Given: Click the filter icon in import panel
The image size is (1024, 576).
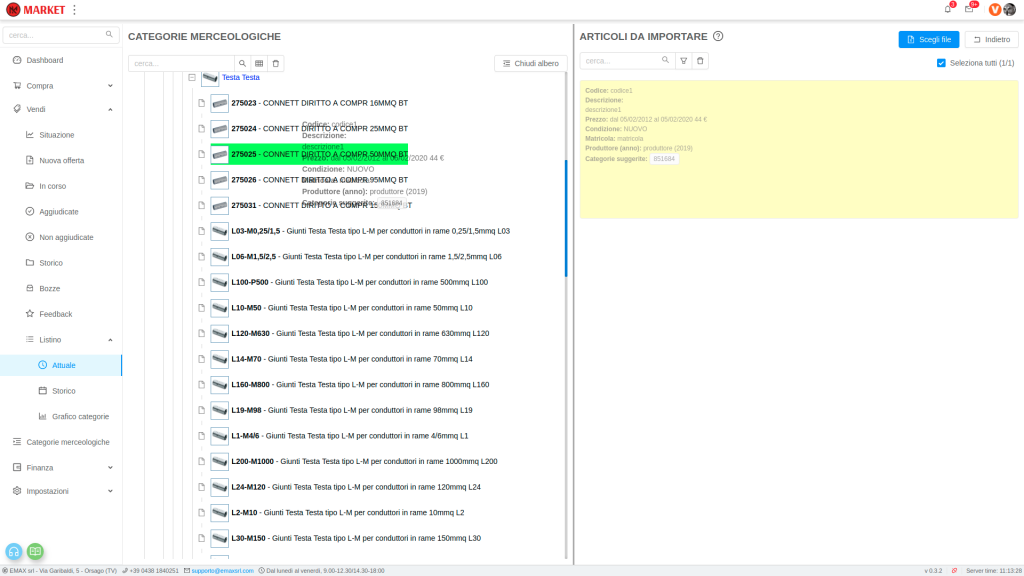Looking at the screenshot, I should tap(684, 61).
